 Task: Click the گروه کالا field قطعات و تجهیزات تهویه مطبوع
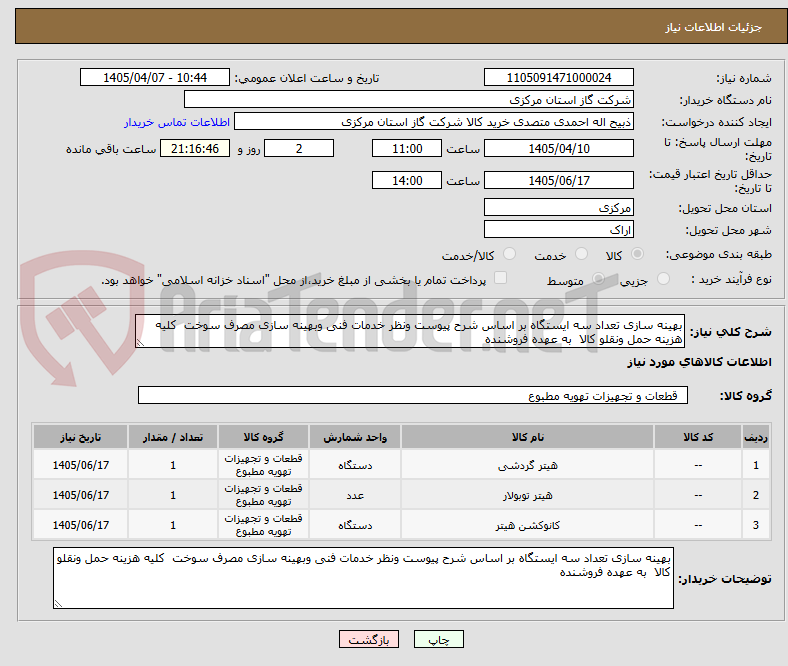click(413, 396)
